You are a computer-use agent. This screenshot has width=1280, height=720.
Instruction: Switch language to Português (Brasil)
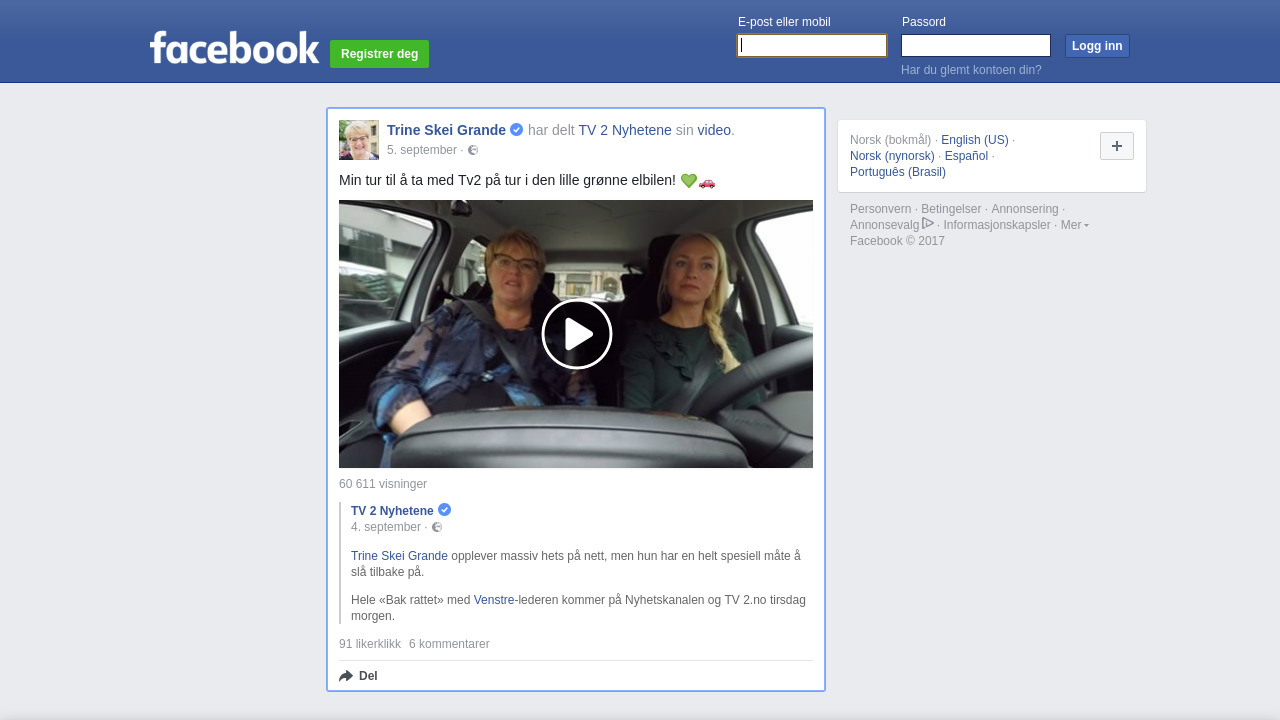pyautogui.click(x=898, y=172)
